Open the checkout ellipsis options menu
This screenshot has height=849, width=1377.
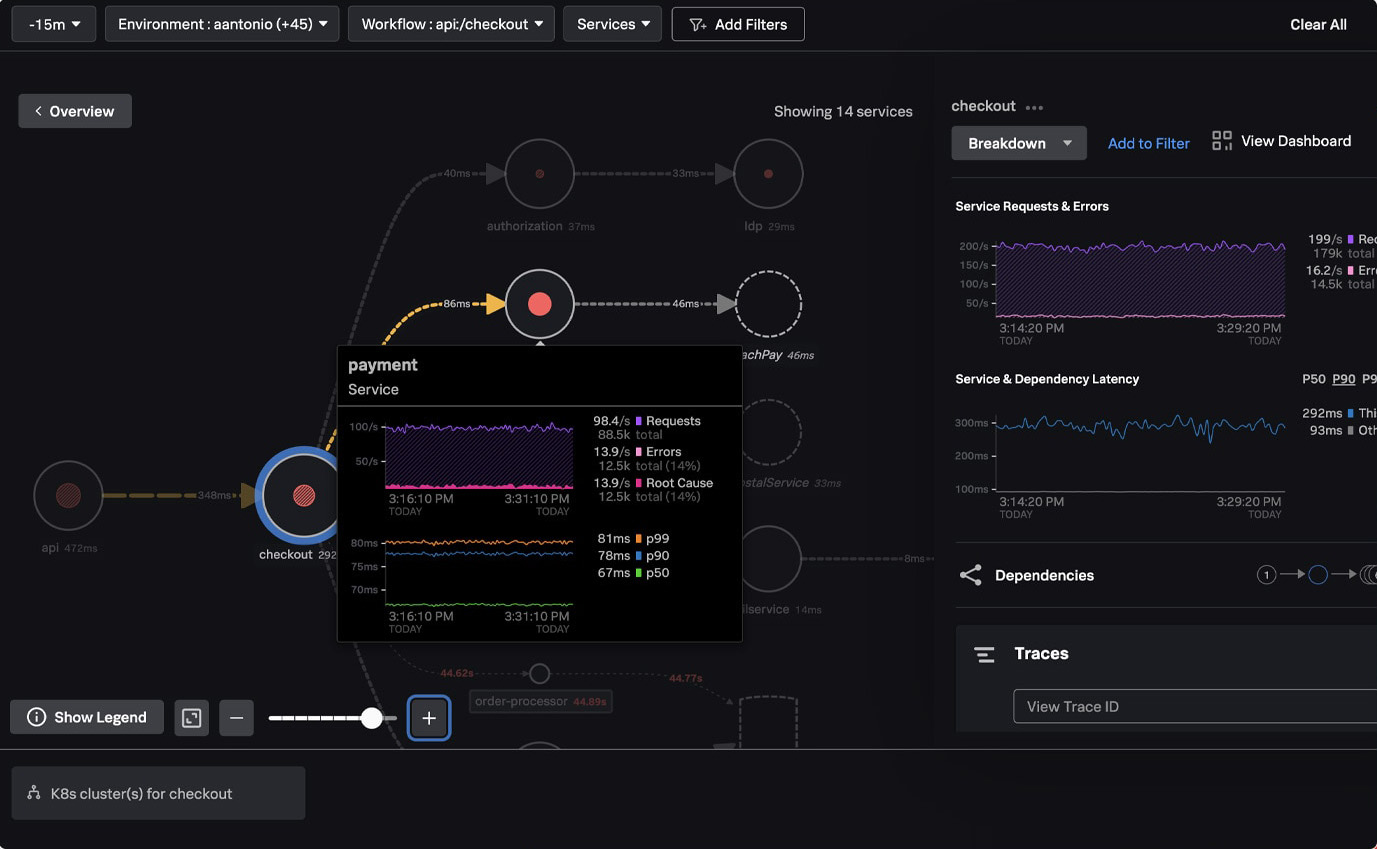tap(1034, 107)
